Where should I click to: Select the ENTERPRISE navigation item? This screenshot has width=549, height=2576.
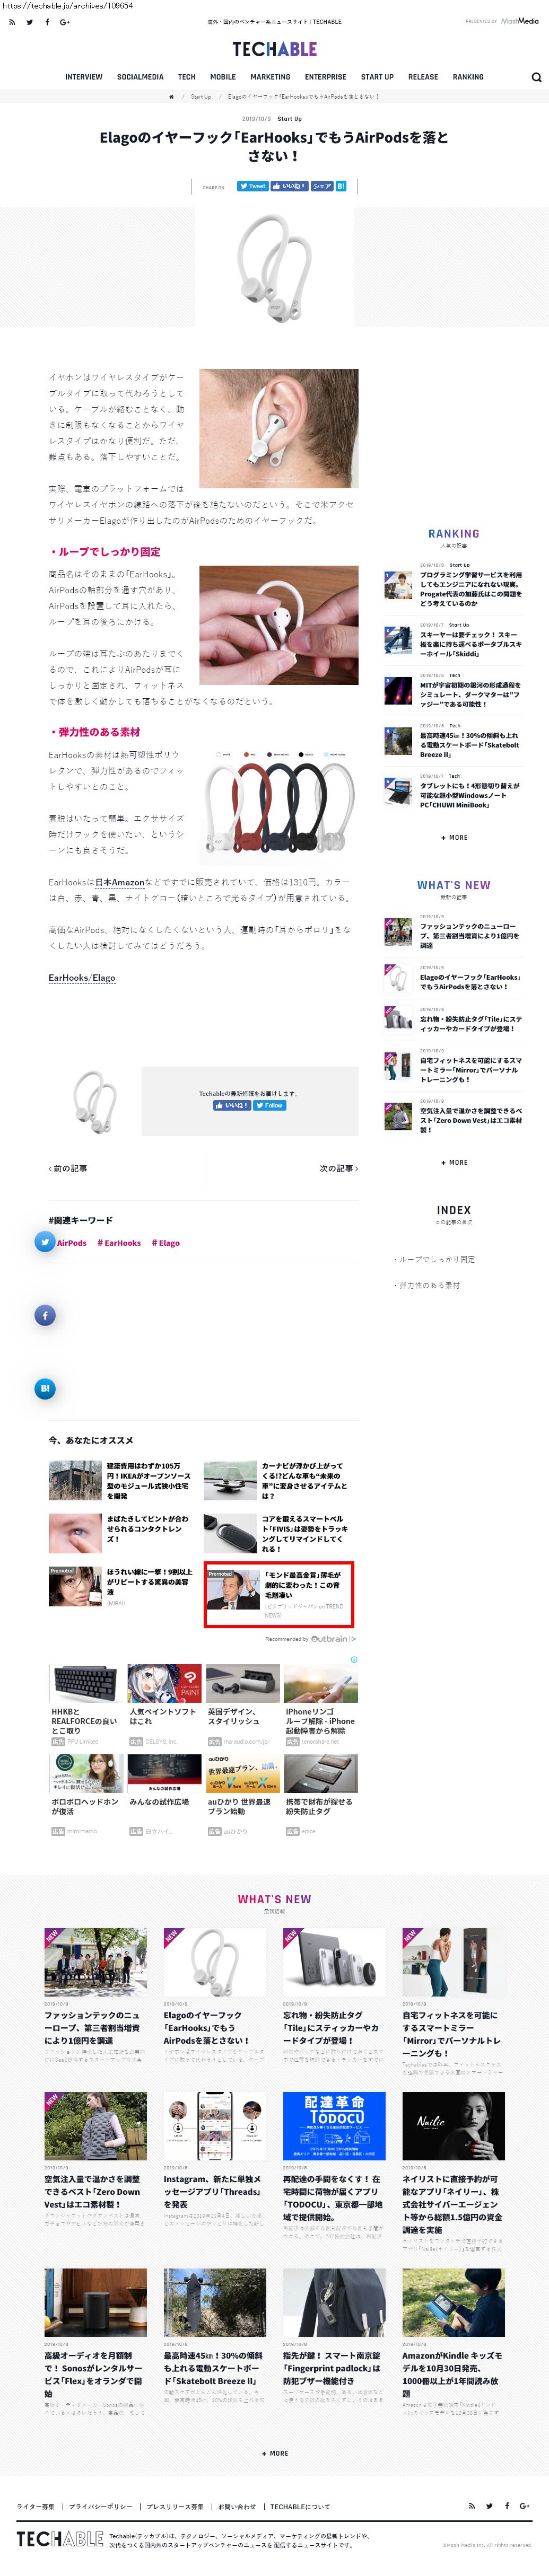(326, 77)
